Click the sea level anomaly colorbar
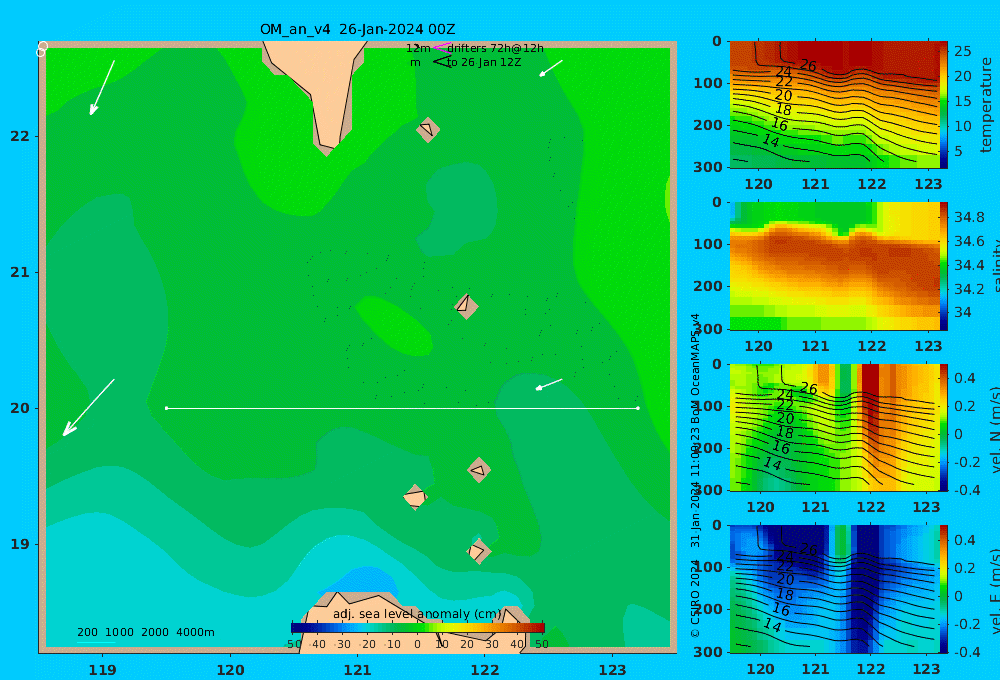This screenshot has width=1000, height=680. point(418,628)
